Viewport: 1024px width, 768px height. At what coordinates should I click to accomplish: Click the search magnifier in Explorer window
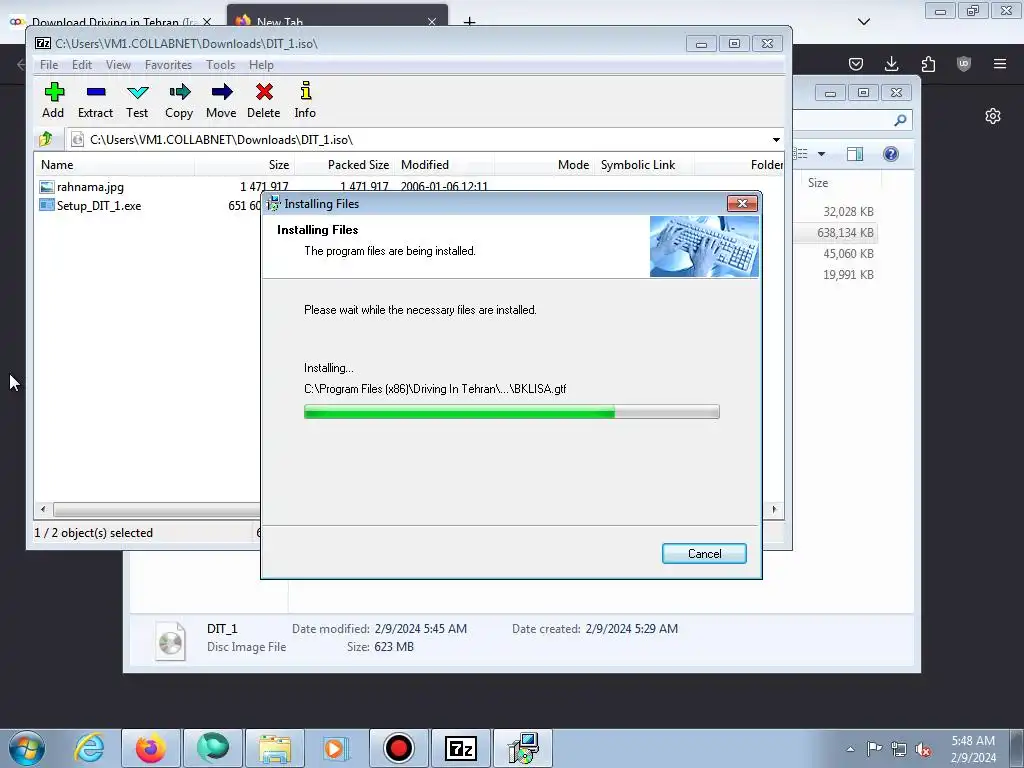901,120
